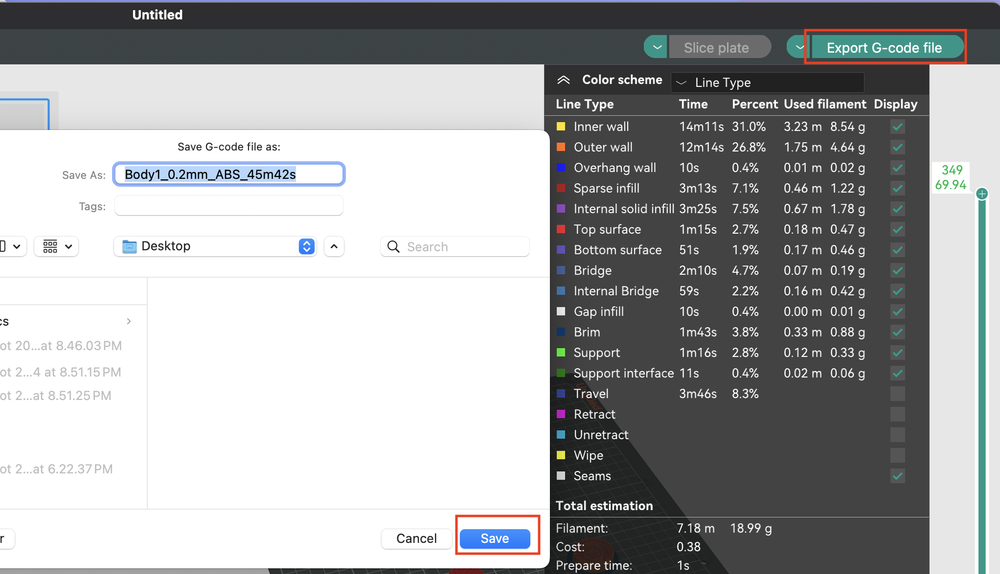This screenshot has width=1000, height=574.
Task: Toggle display of Bridge lines
Action: pyautogui.click(x=897, y=270)
